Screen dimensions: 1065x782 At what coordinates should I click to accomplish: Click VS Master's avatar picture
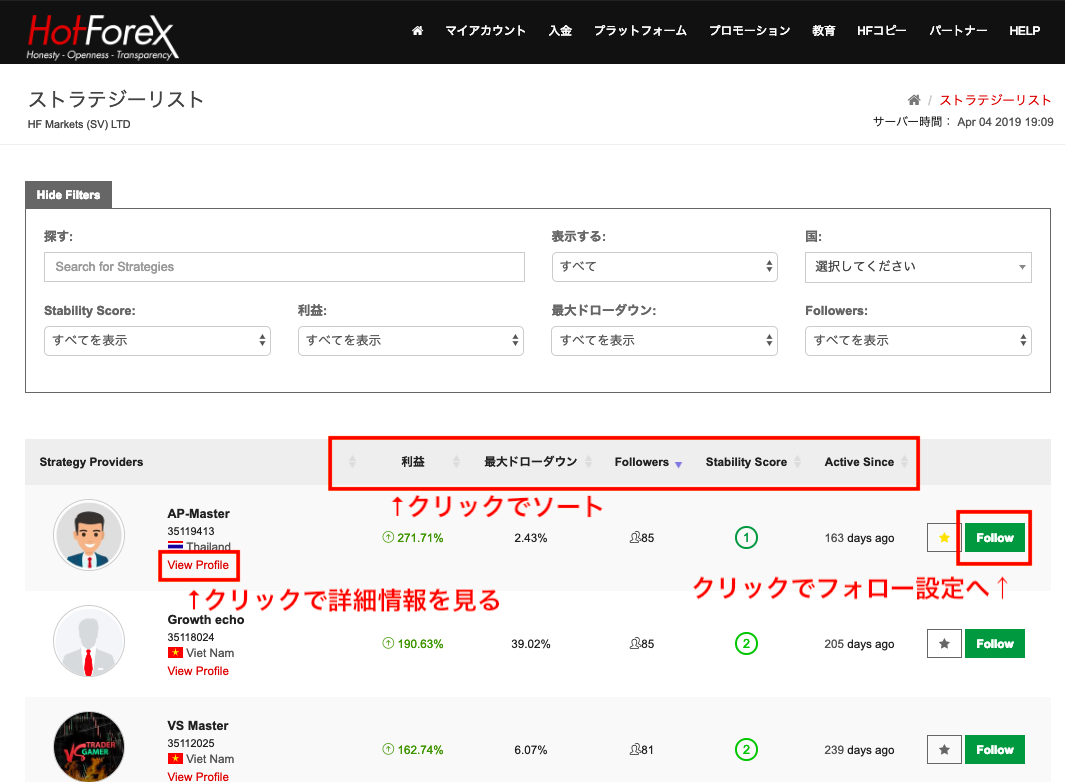tap(89, 747)
